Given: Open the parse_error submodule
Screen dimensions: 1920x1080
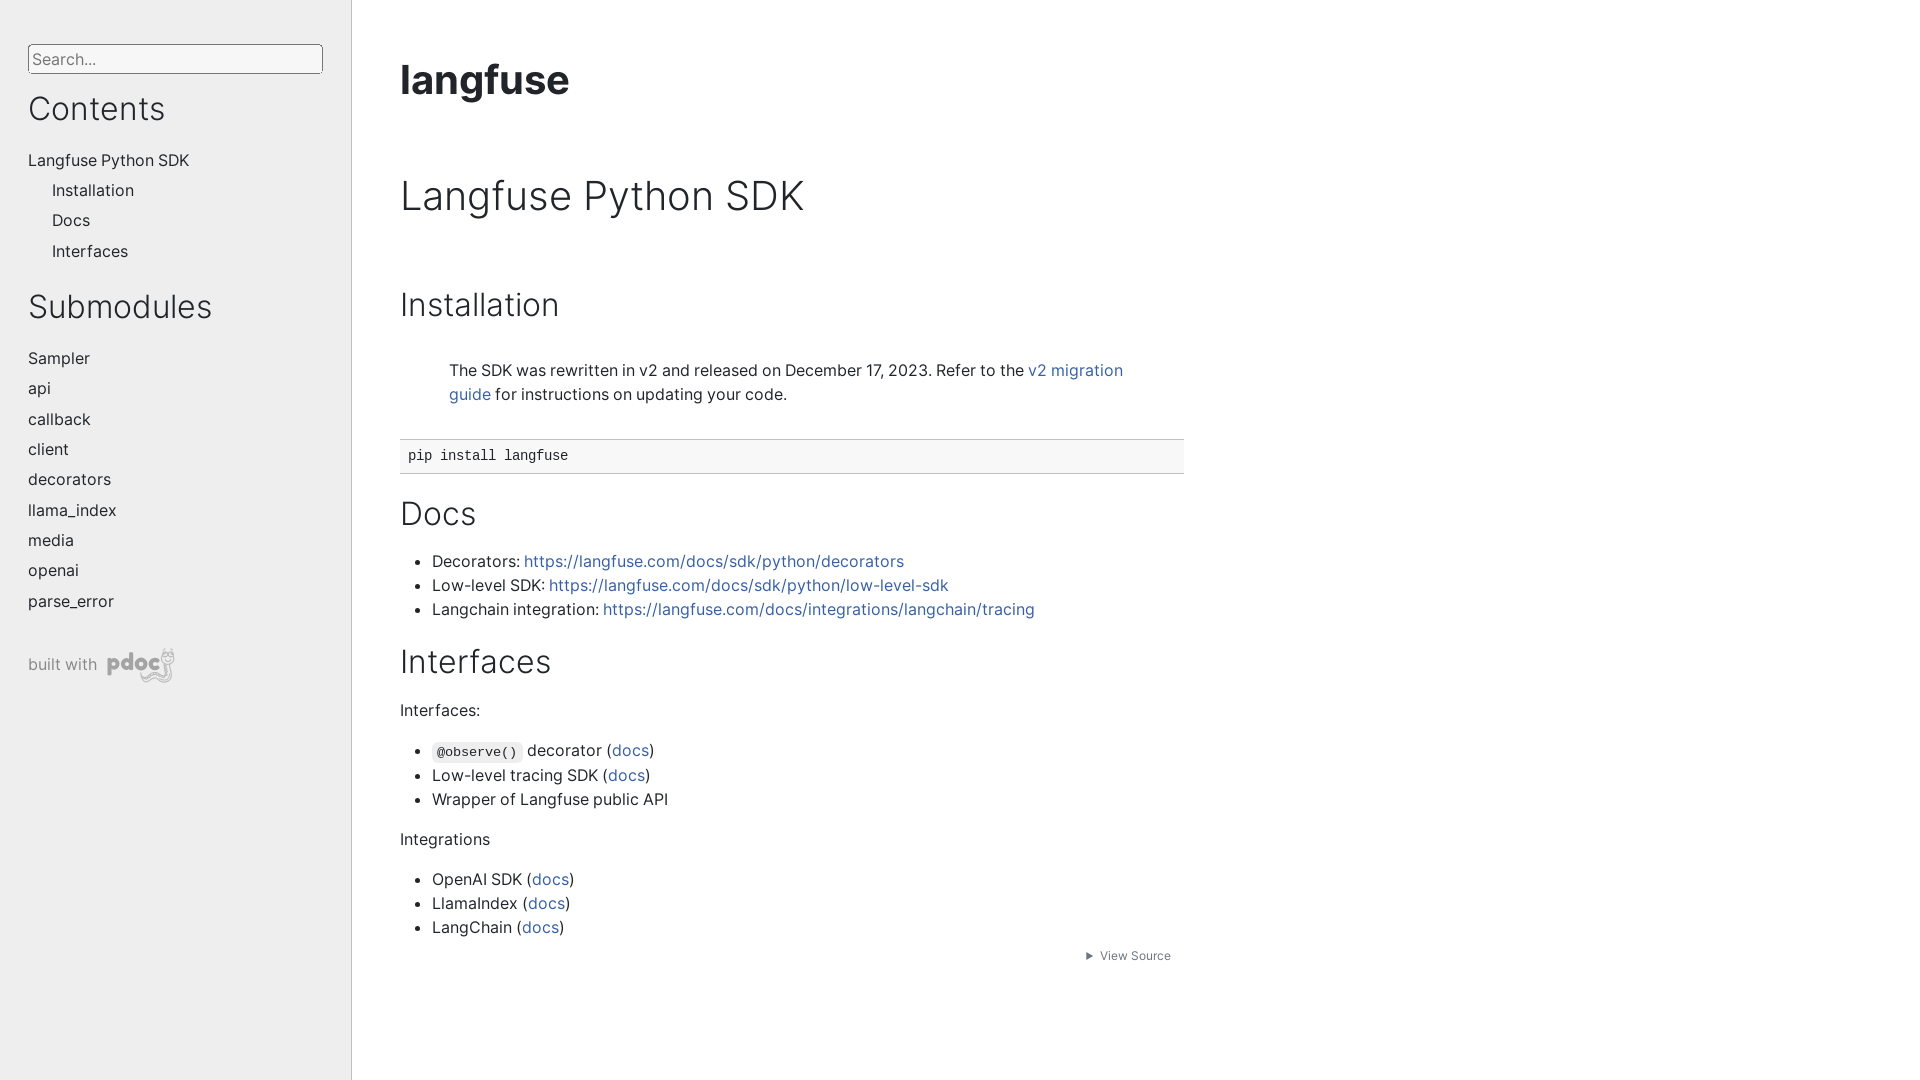Looking at the screenshot, I should click(x=71, y=601).
